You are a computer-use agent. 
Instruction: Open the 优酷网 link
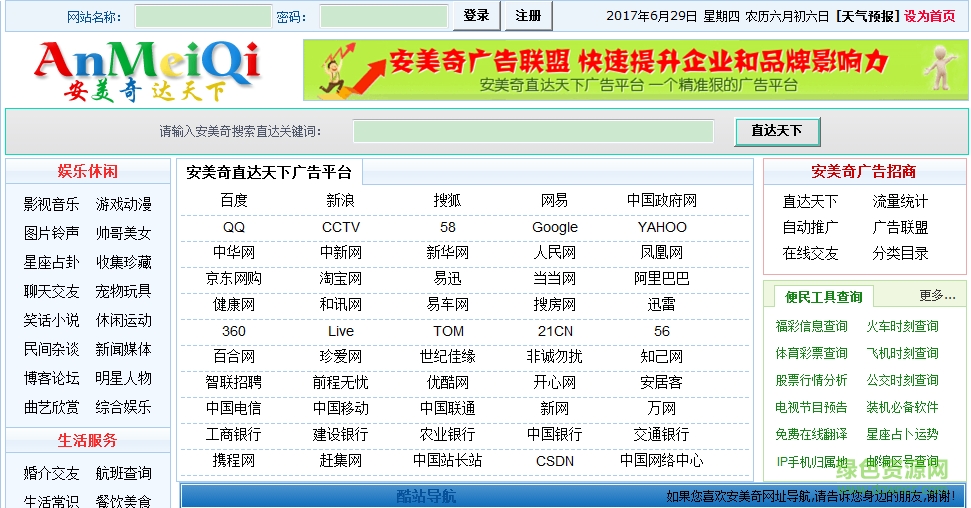coord(447,383)
